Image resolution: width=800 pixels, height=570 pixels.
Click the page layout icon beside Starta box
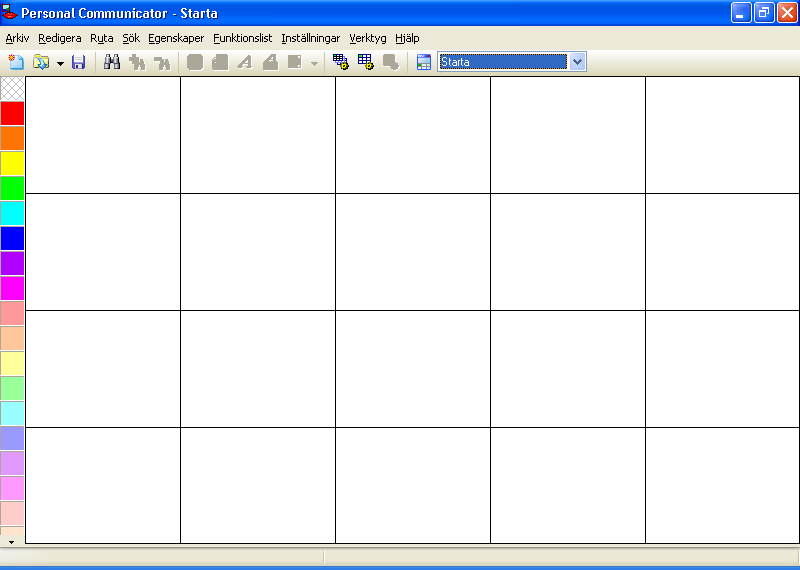pyautogui.click(x=424, y=62)
